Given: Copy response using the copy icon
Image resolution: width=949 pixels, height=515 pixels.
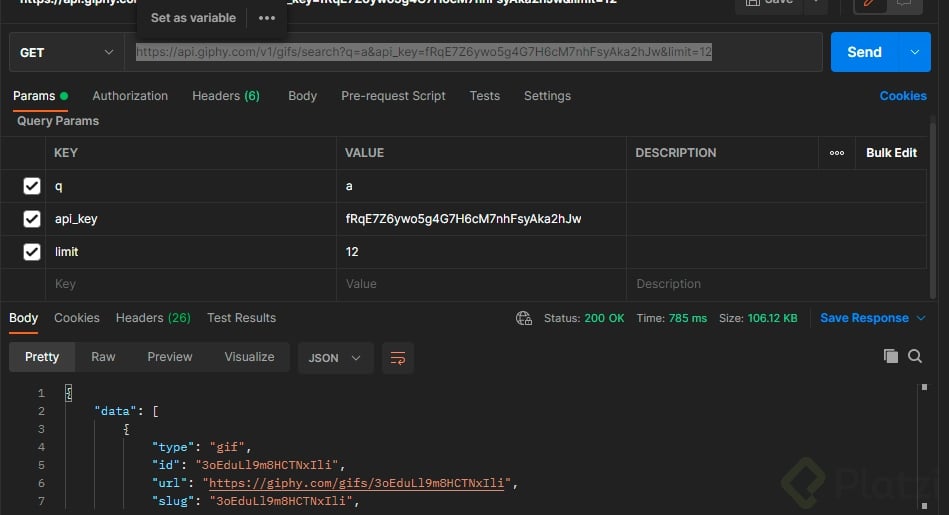Looking at the screenshot, I should 891,356.
